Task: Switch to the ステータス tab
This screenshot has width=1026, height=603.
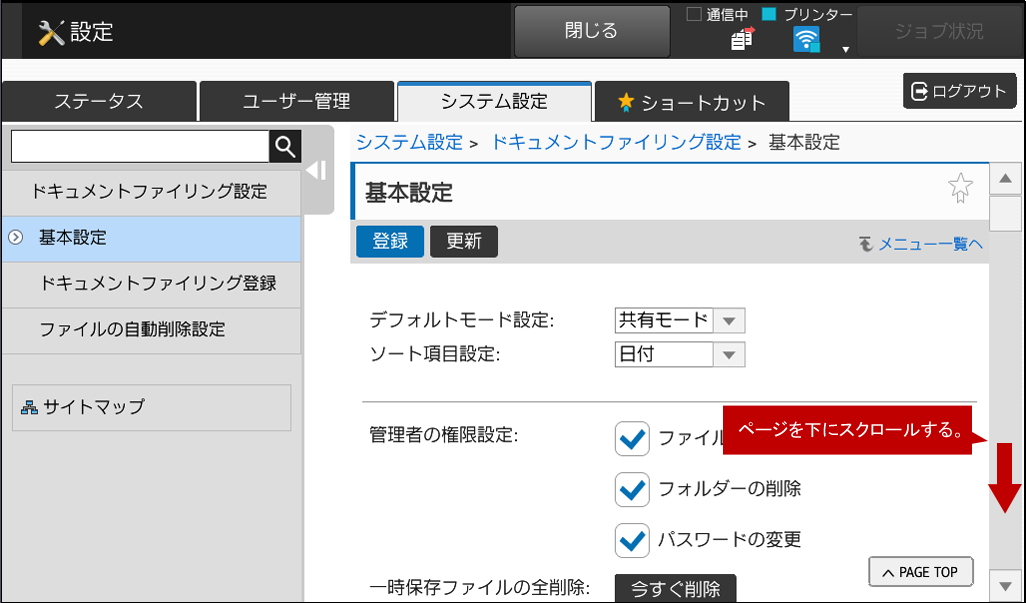Action: pyautogui.click(x=99, y=101)
